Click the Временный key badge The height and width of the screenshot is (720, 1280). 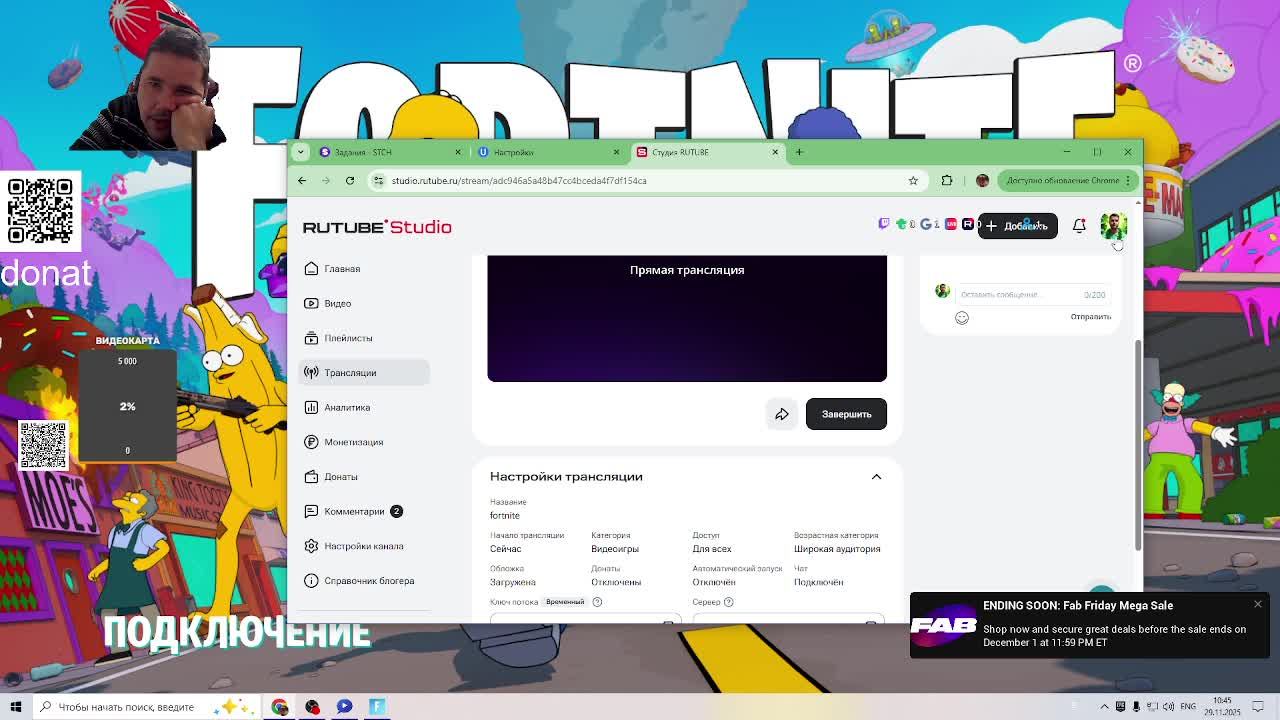click(565, 602)
